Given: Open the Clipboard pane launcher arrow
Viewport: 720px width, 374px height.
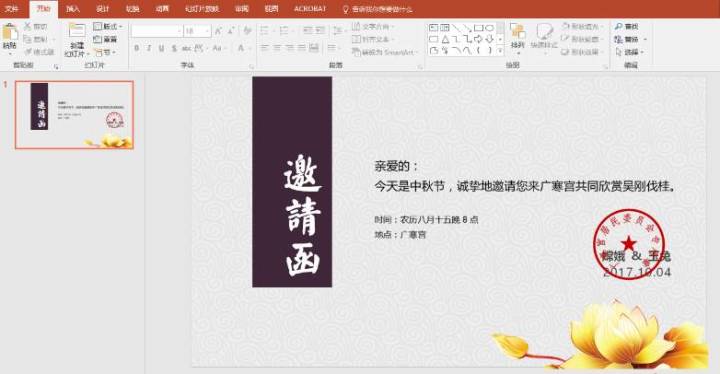Looking at the screenshot, I should pos(56,67).
